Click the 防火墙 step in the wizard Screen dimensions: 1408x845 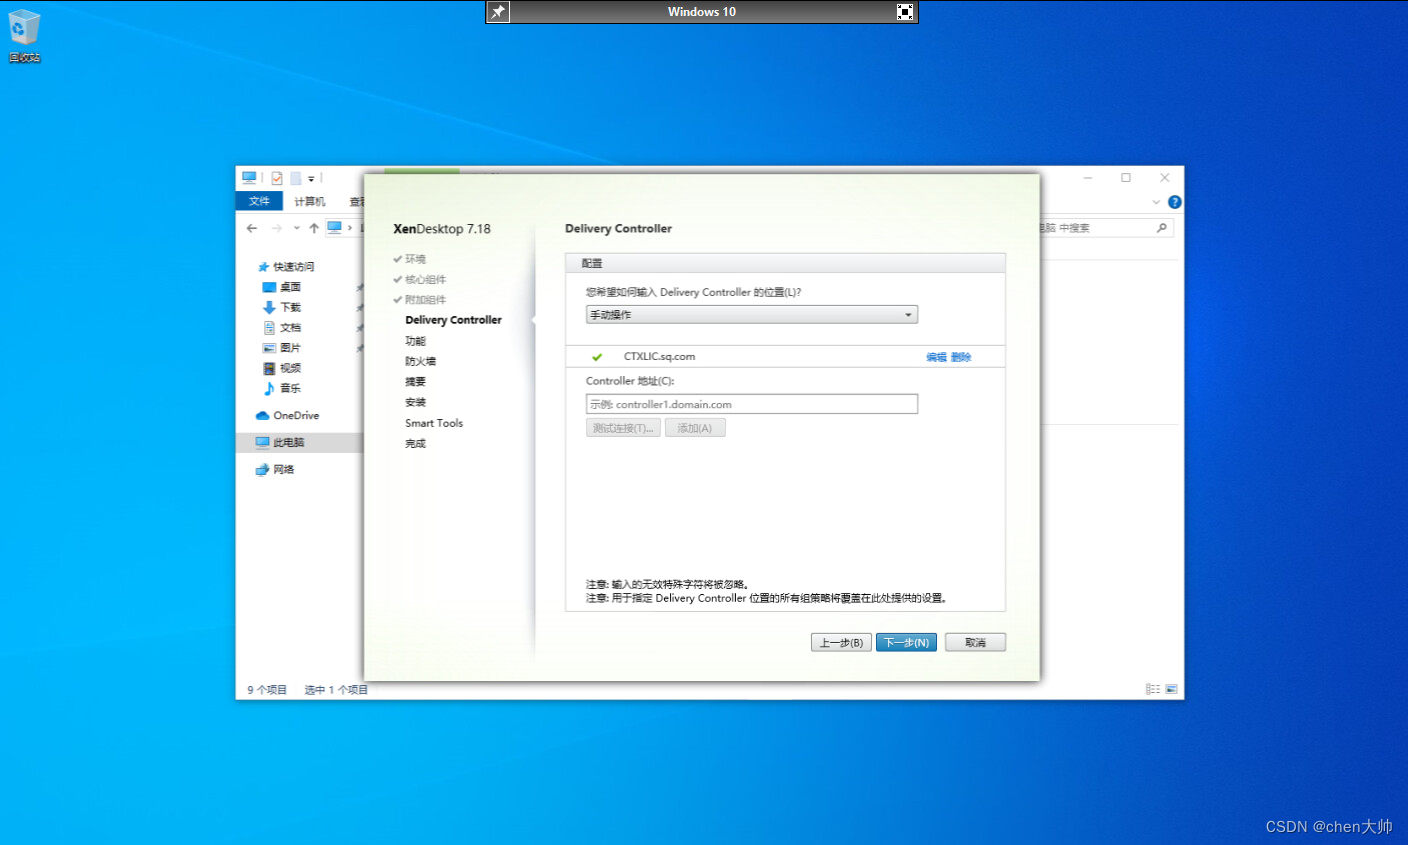tap(420, 361)
